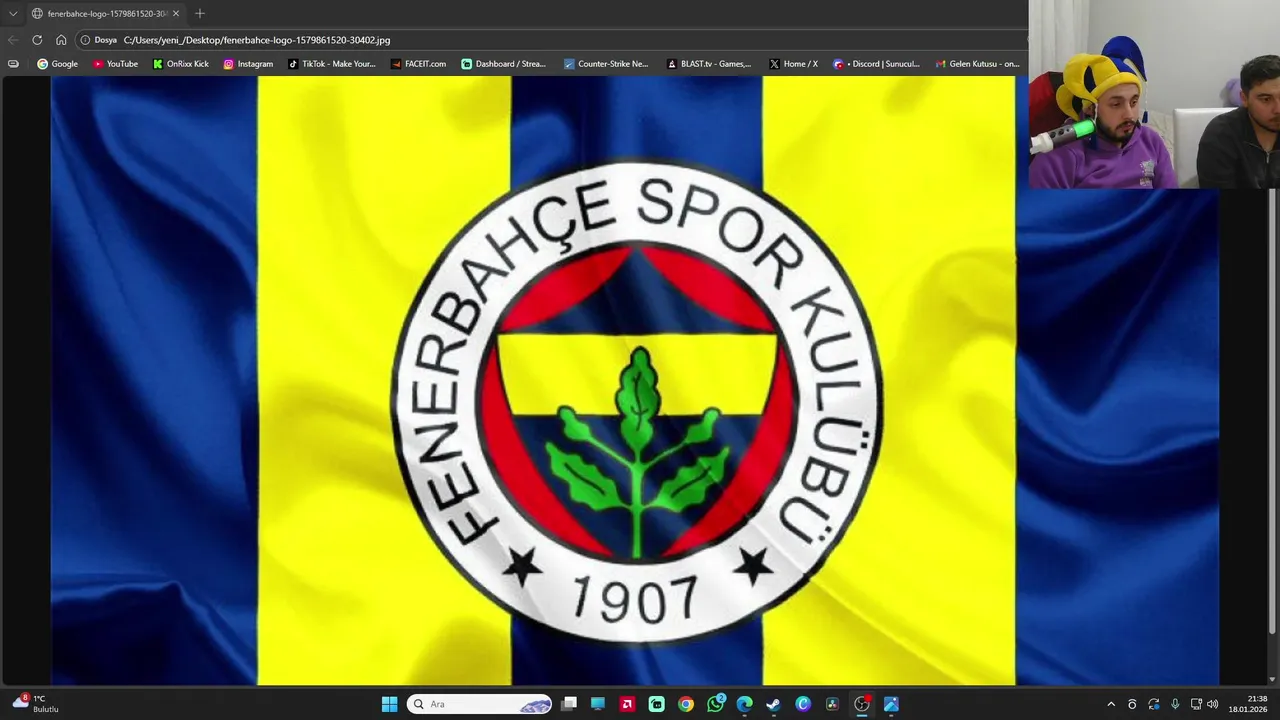Viewport: 1280px width, 720px height.
Task: Open the Windows Start menu
Action: 389,704
